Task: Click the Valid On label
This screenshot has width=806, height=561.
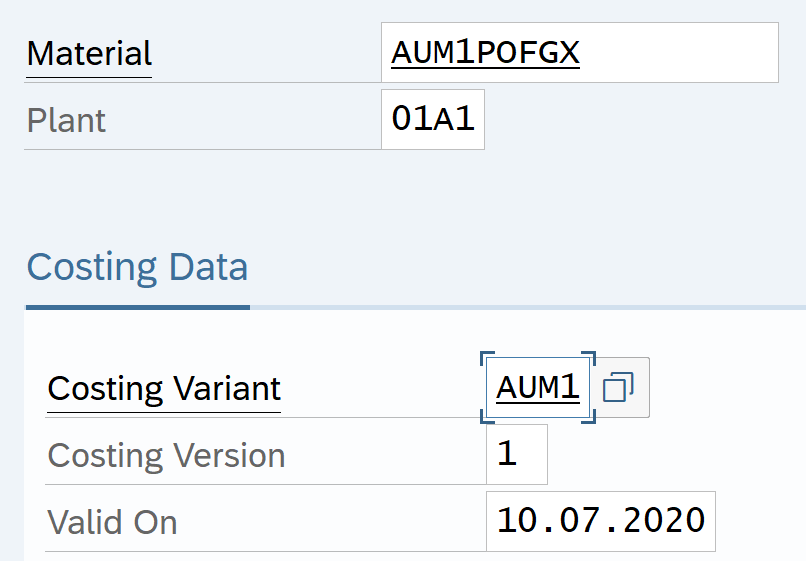Action: [x=112, y=522]
